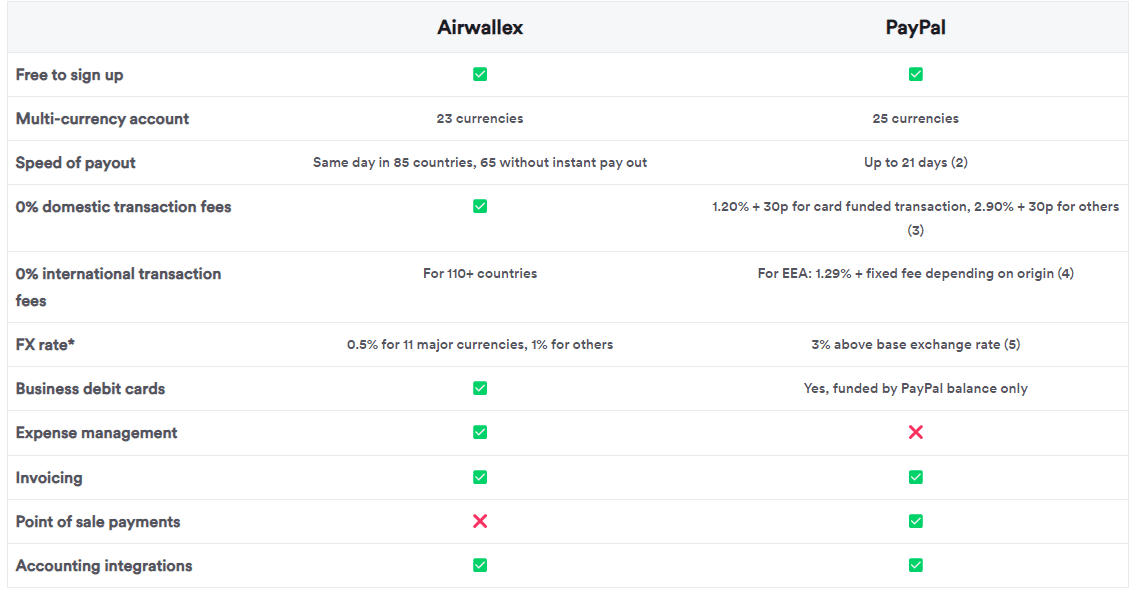Image resolution: width=1137 pixels, height=602 pixels.
Task: Click Airwallex green check for Free to sign up
Action: pos(480,74)
